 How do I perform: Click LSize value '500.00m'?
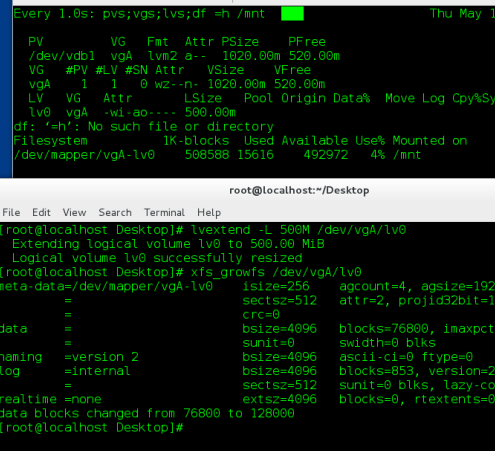click(210, 112)
